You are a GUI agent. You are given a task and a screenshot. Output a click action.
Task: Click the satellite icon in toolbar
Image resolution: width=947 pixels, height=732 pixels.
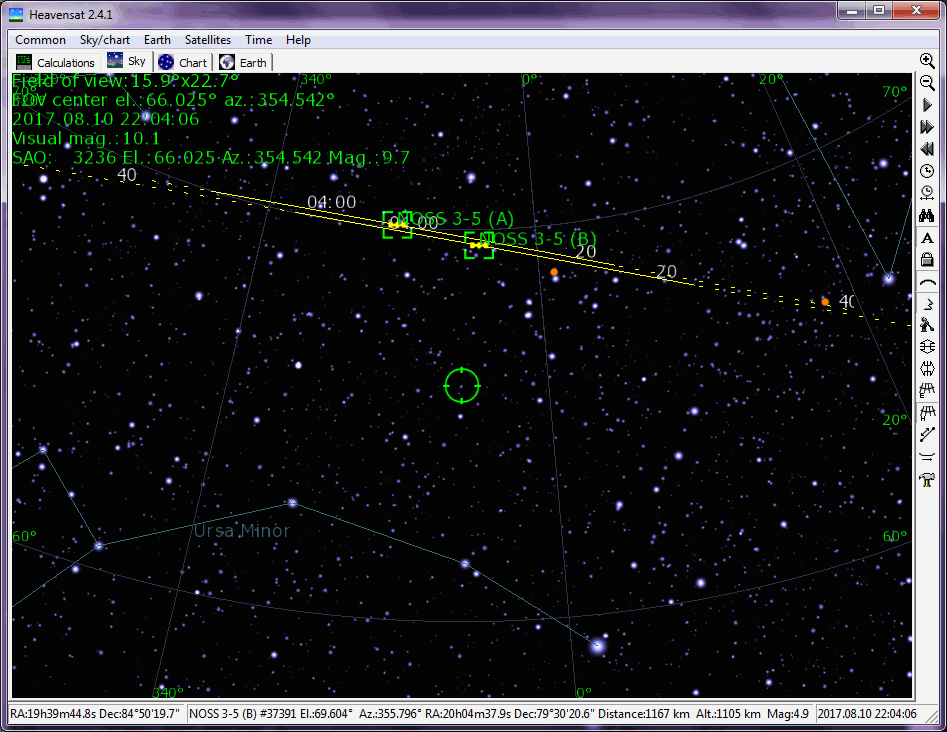[927, 325]
